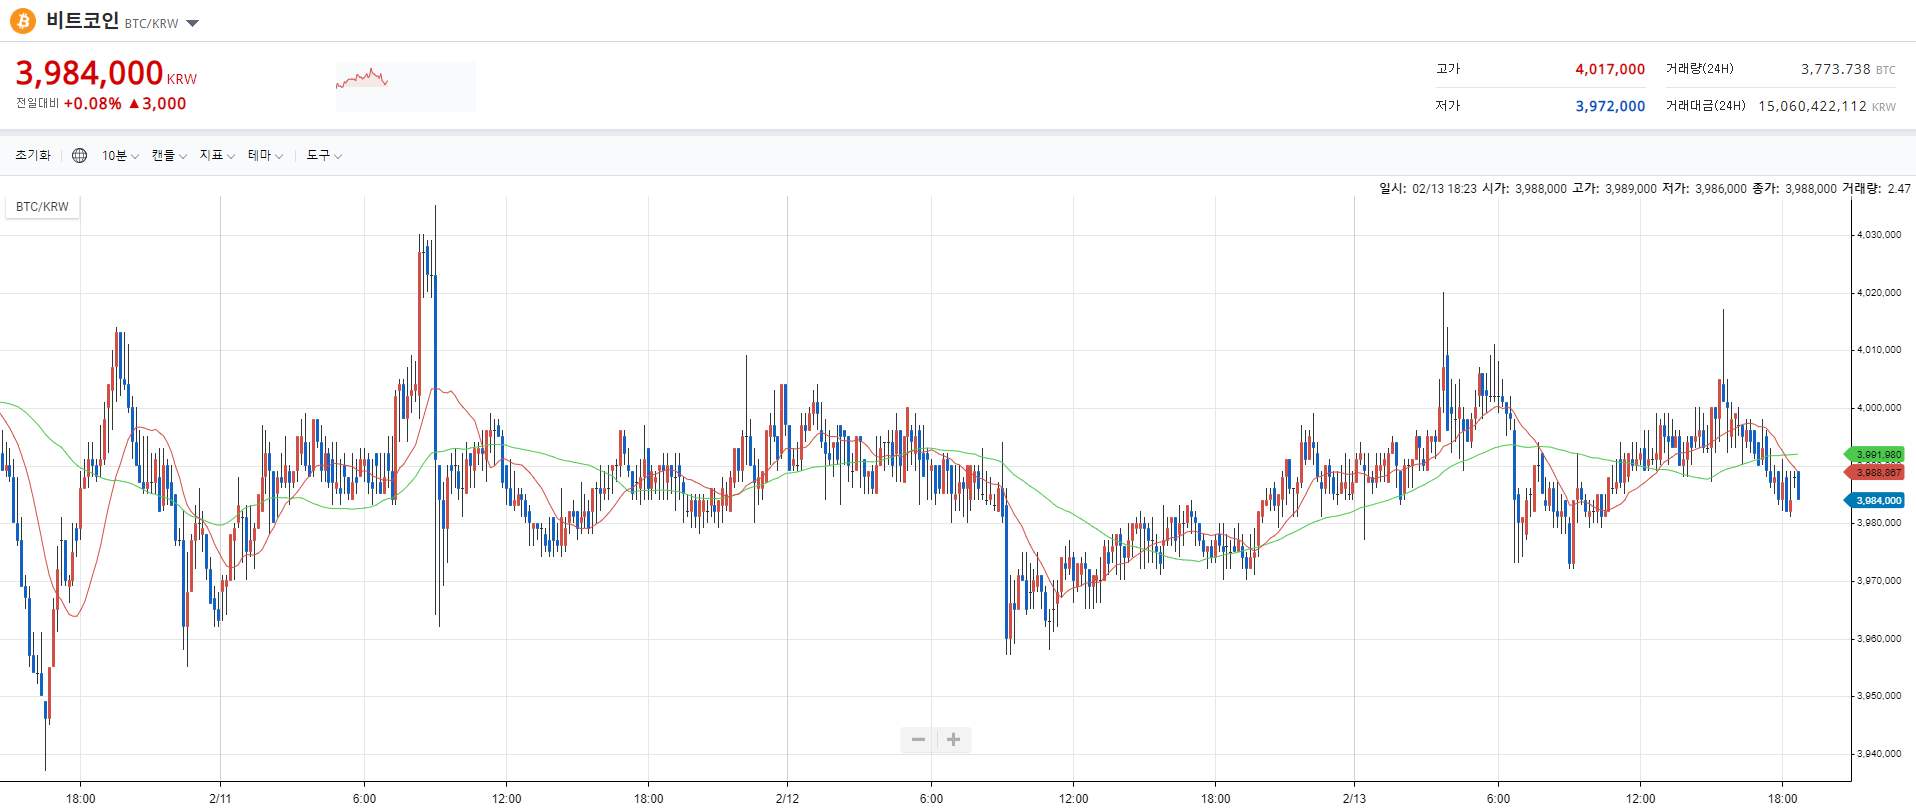Open the 테마 theme menu
This screenshot has height=808, width=1916.
pyautogui.click(x=265, y=155)
